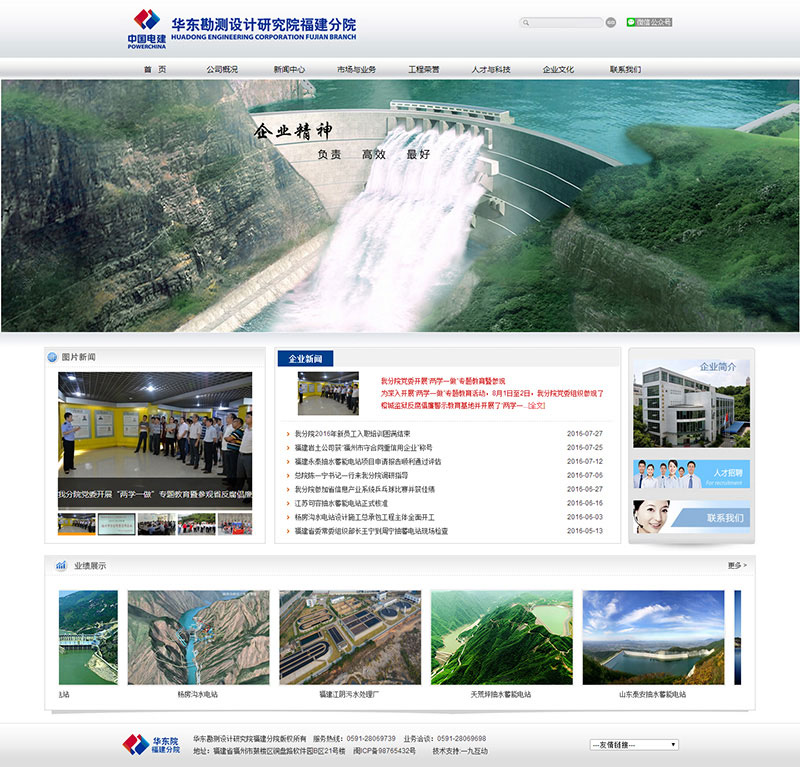Screen dimensions: 800x767
Task: Open the WeChat public account icon
Action: [x=649, y=22]
